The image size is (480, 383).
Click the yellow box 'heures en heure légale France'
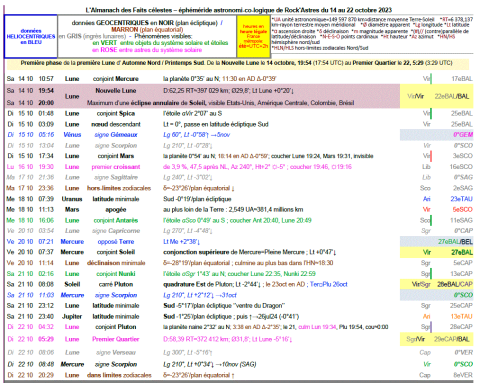[253, 36]
